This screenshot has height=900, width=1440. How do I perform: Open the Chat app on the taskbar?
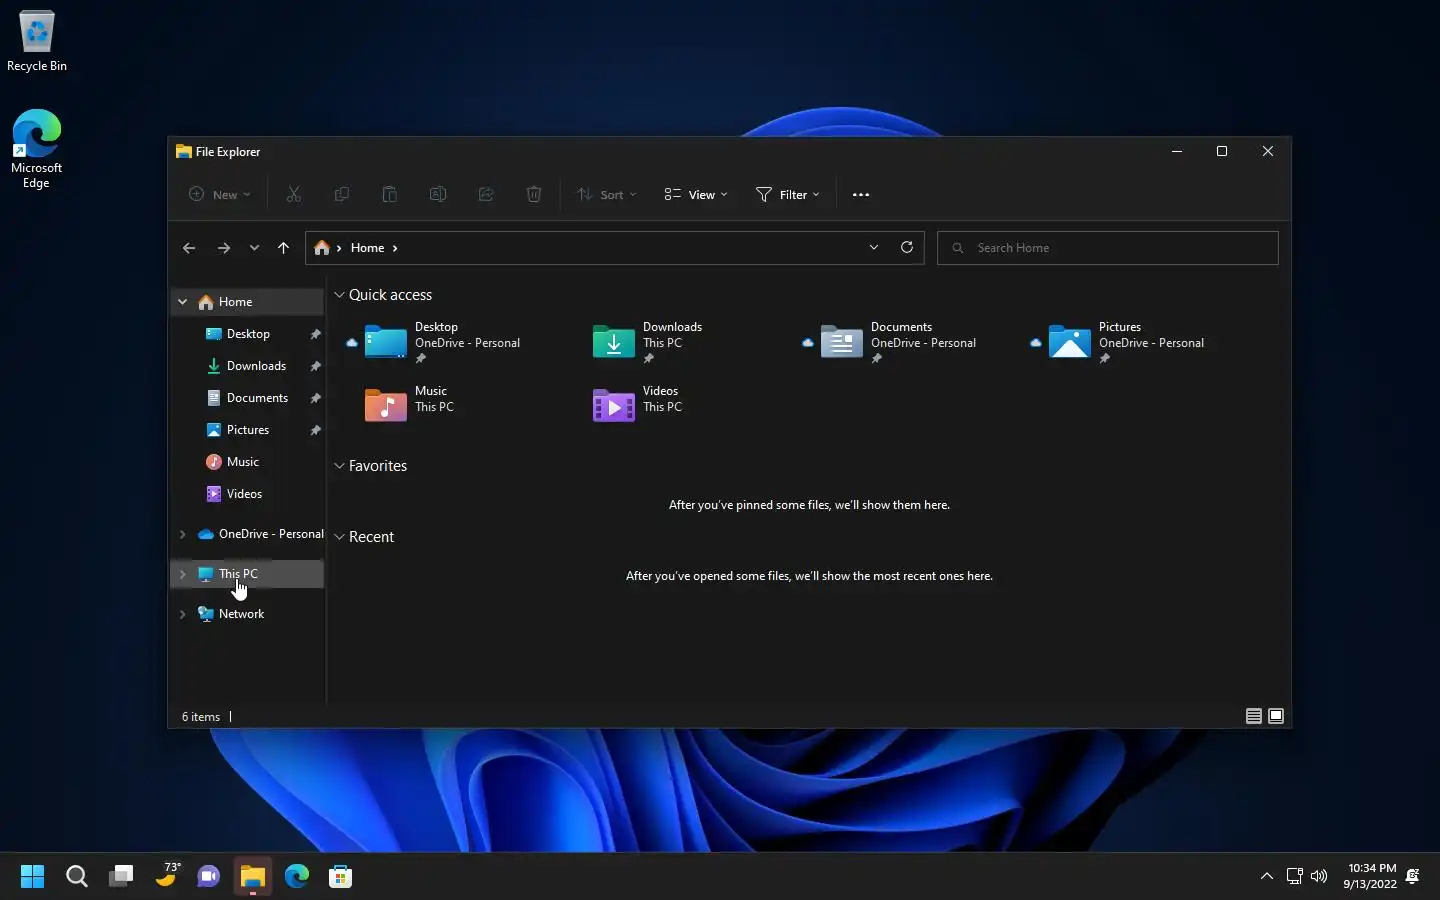209,877
